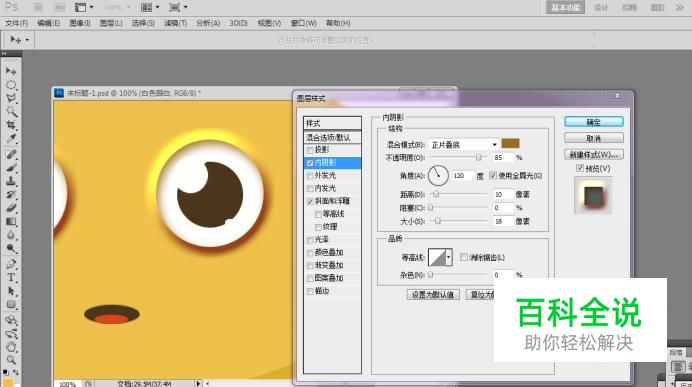Select the Clone Stamp tool
Viewport: 692px width, 387px height.
tap(11, 181)
